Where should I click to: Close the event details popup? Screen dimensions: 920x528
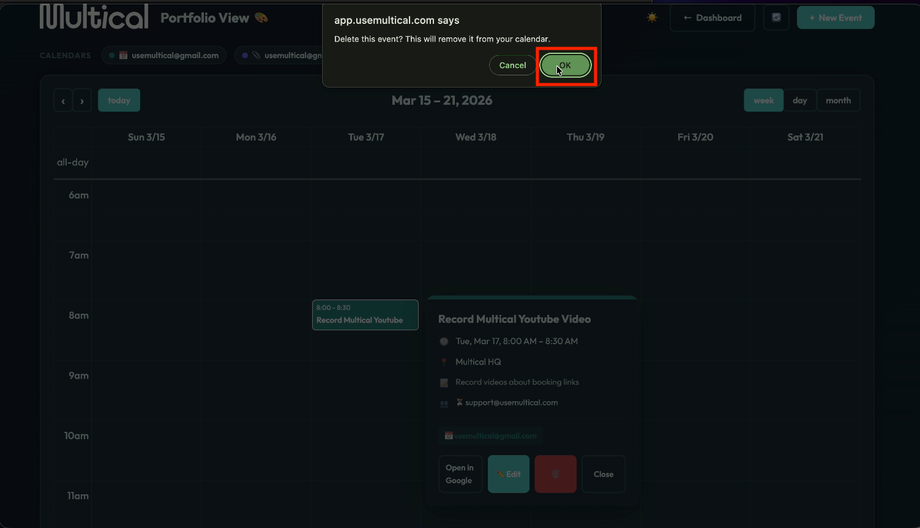[x=603, y=474]
